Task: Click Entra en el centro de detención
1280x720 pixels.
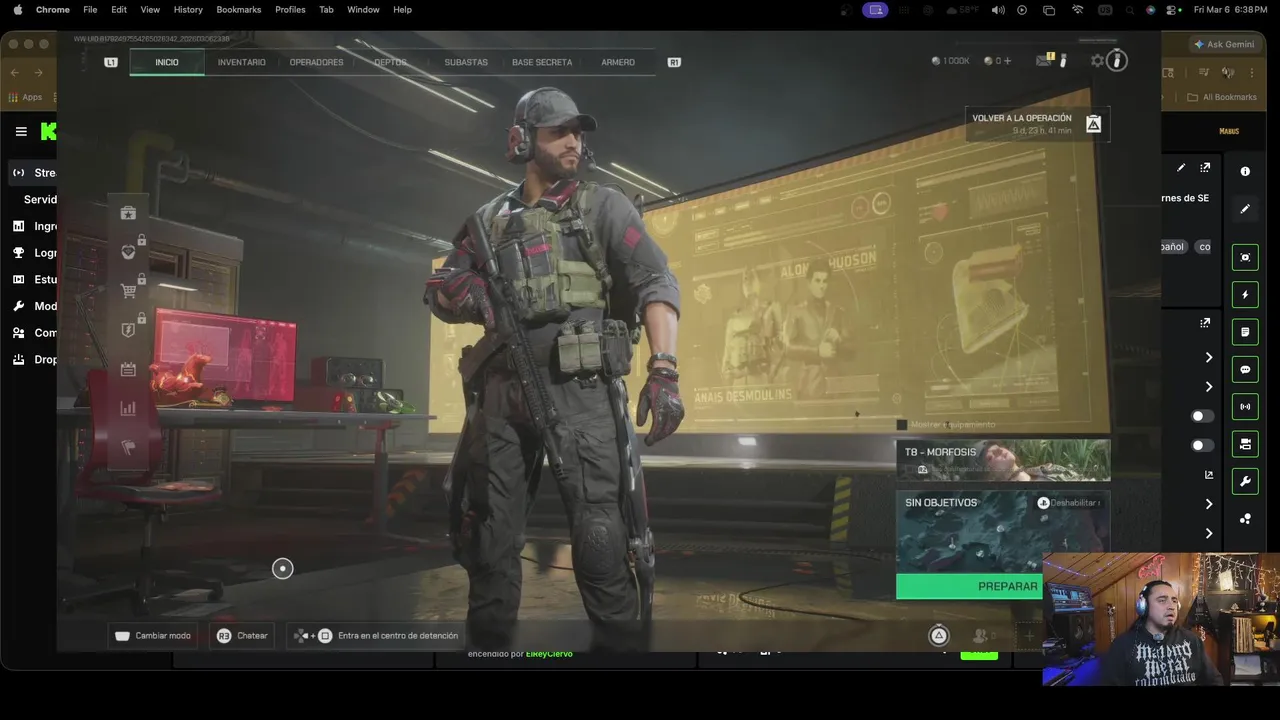Action: point(375,635)
